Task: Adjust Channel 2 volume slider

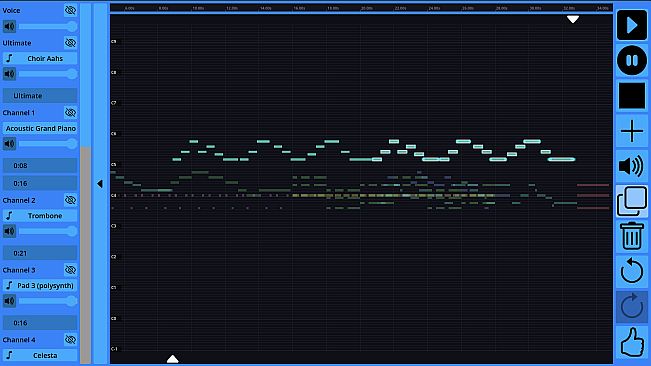Action: 48,231
